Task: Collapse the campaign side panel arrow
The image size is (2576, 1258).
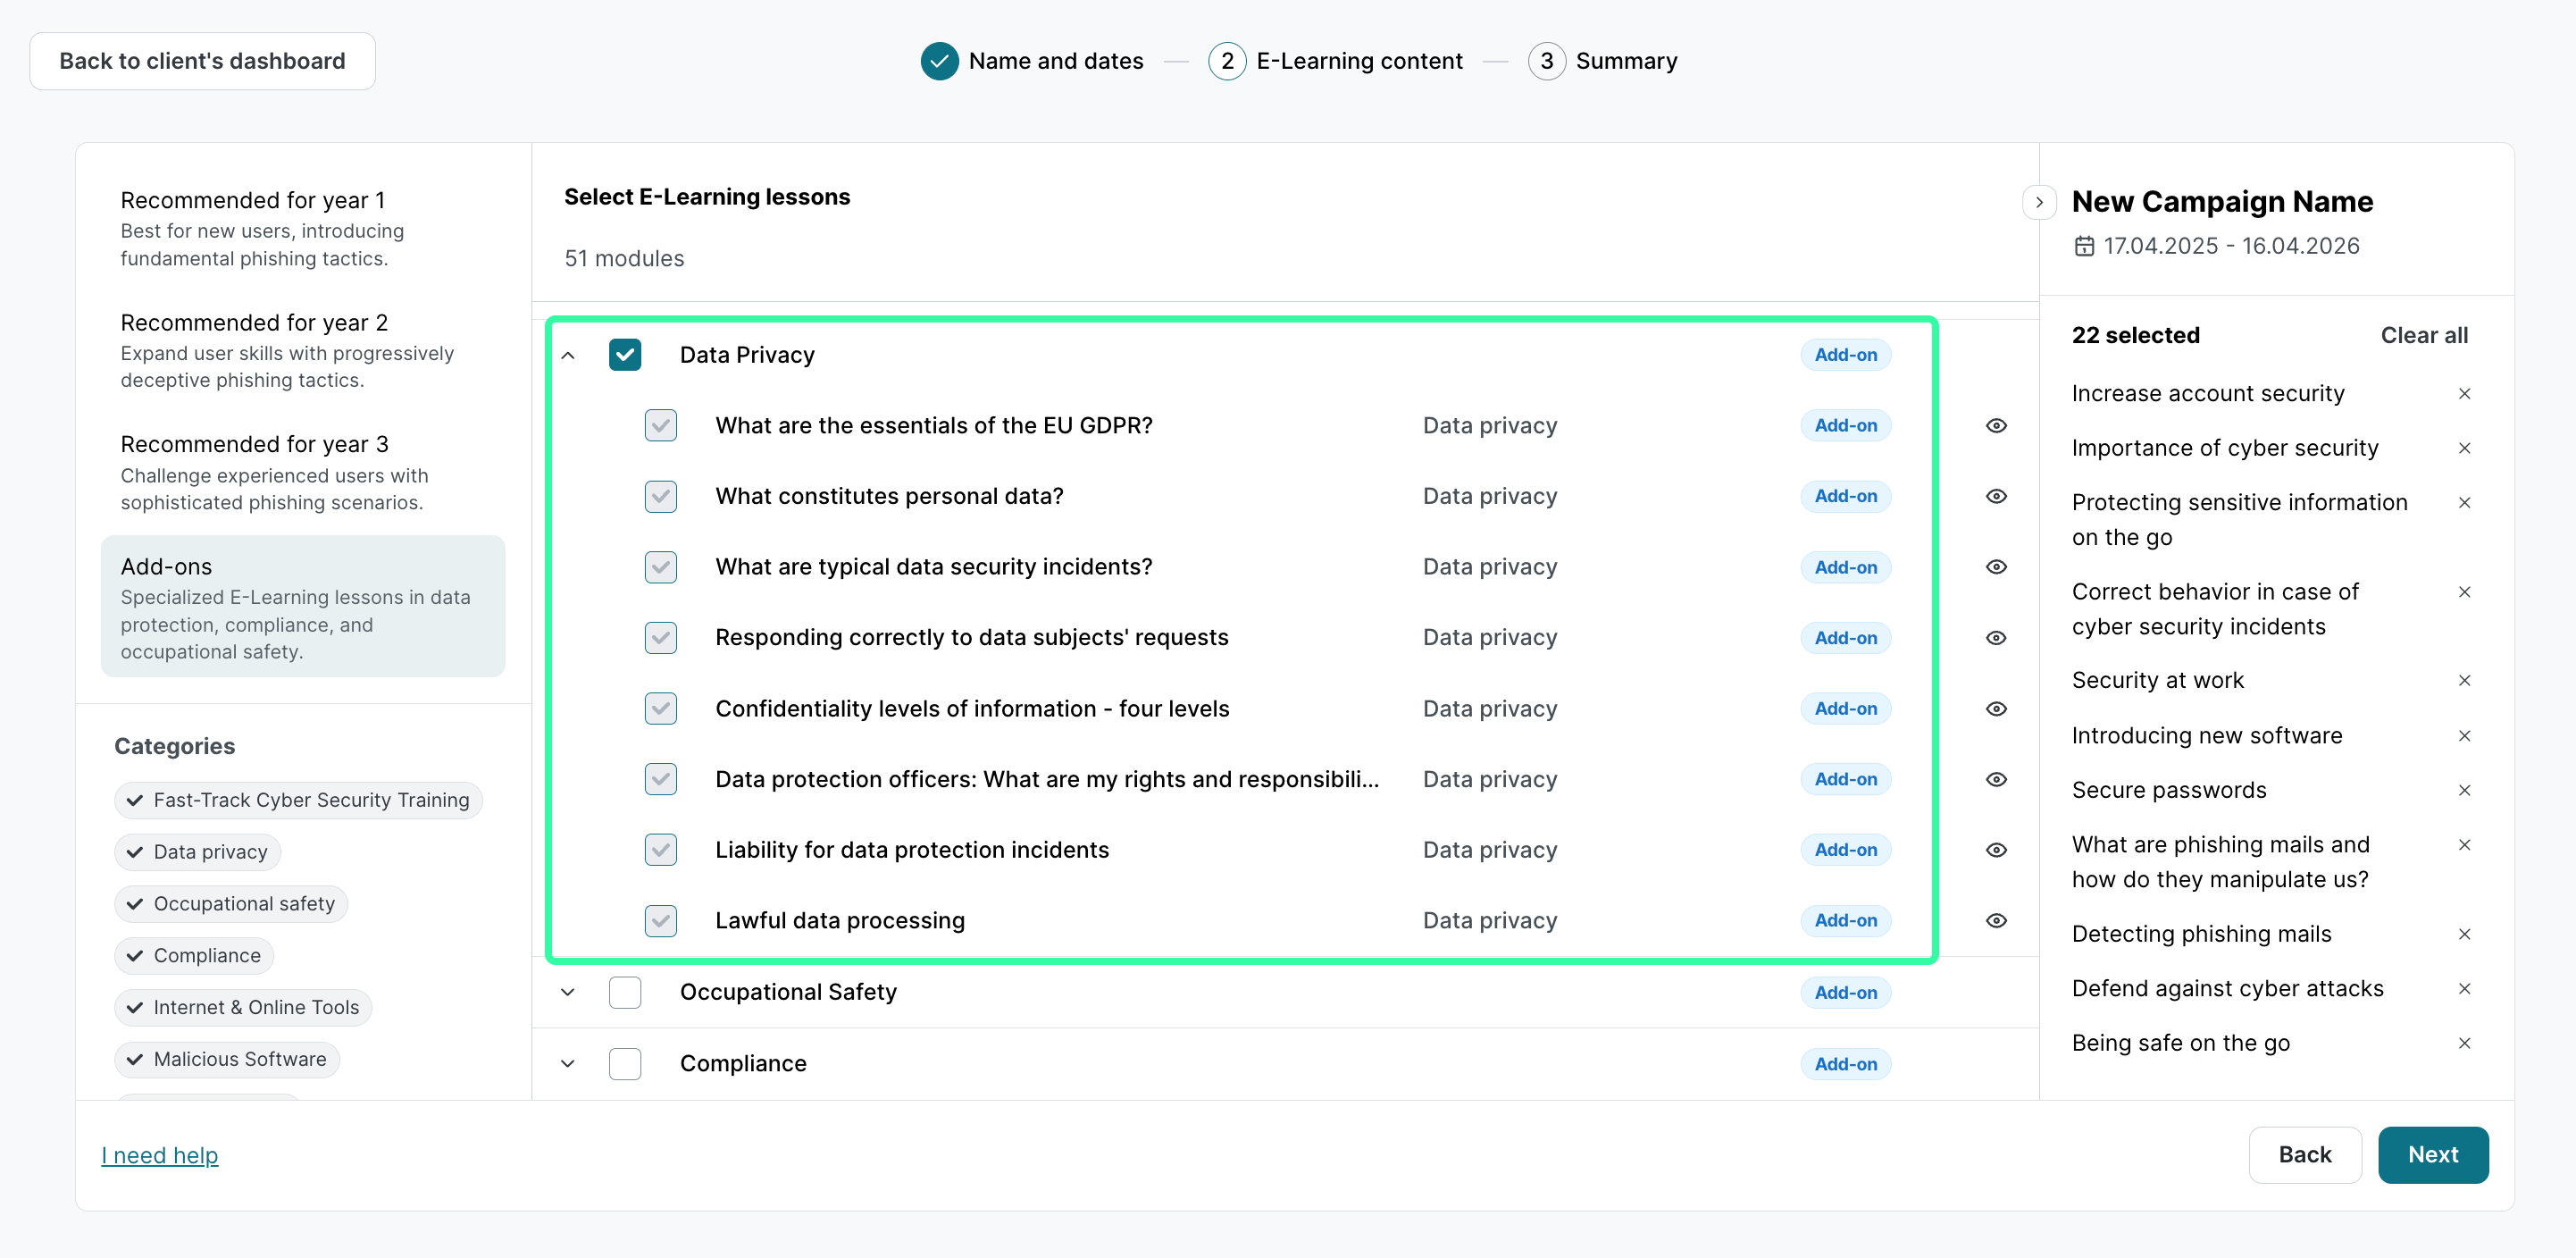Action: tap(2038, 202)
